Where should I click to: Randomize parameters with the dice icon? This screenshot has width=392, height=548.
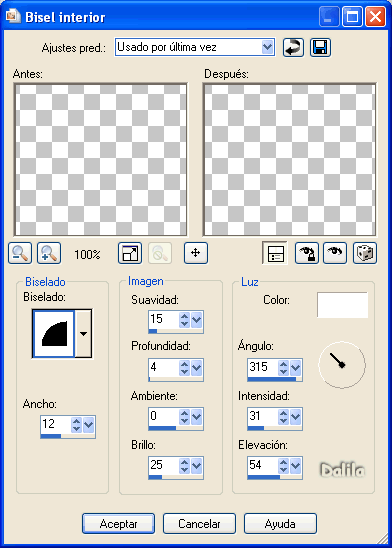click(365, 253)
